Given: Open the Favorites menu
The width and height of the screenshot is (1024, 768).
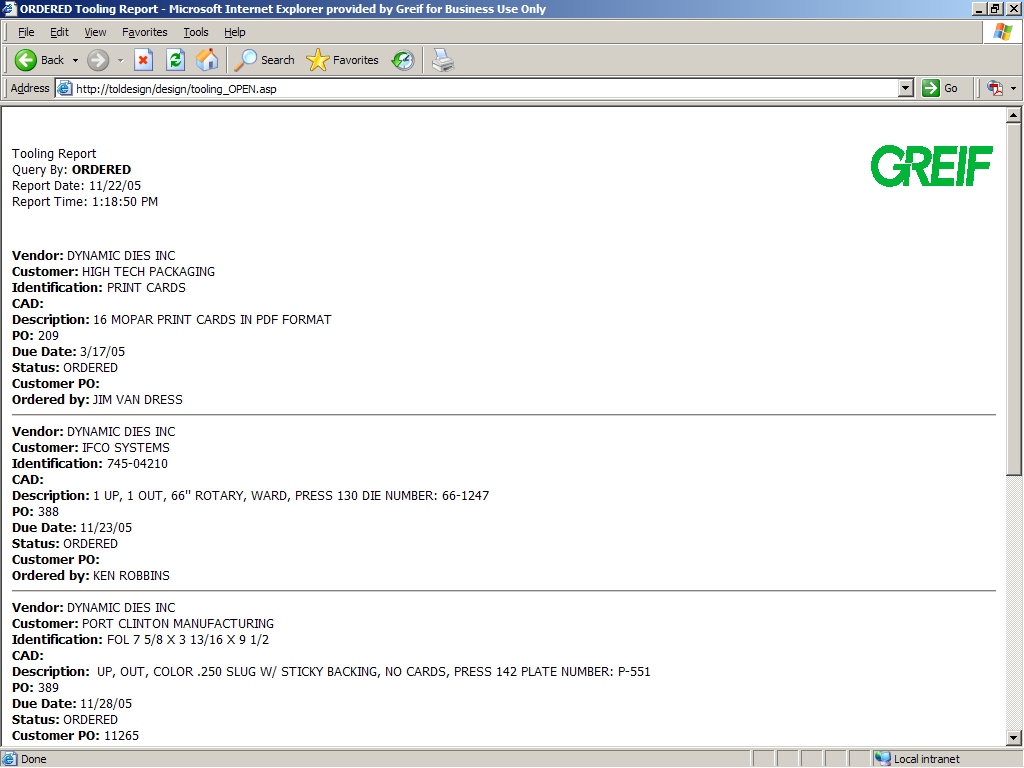Looking at the screenshot, I should point(144,32).
